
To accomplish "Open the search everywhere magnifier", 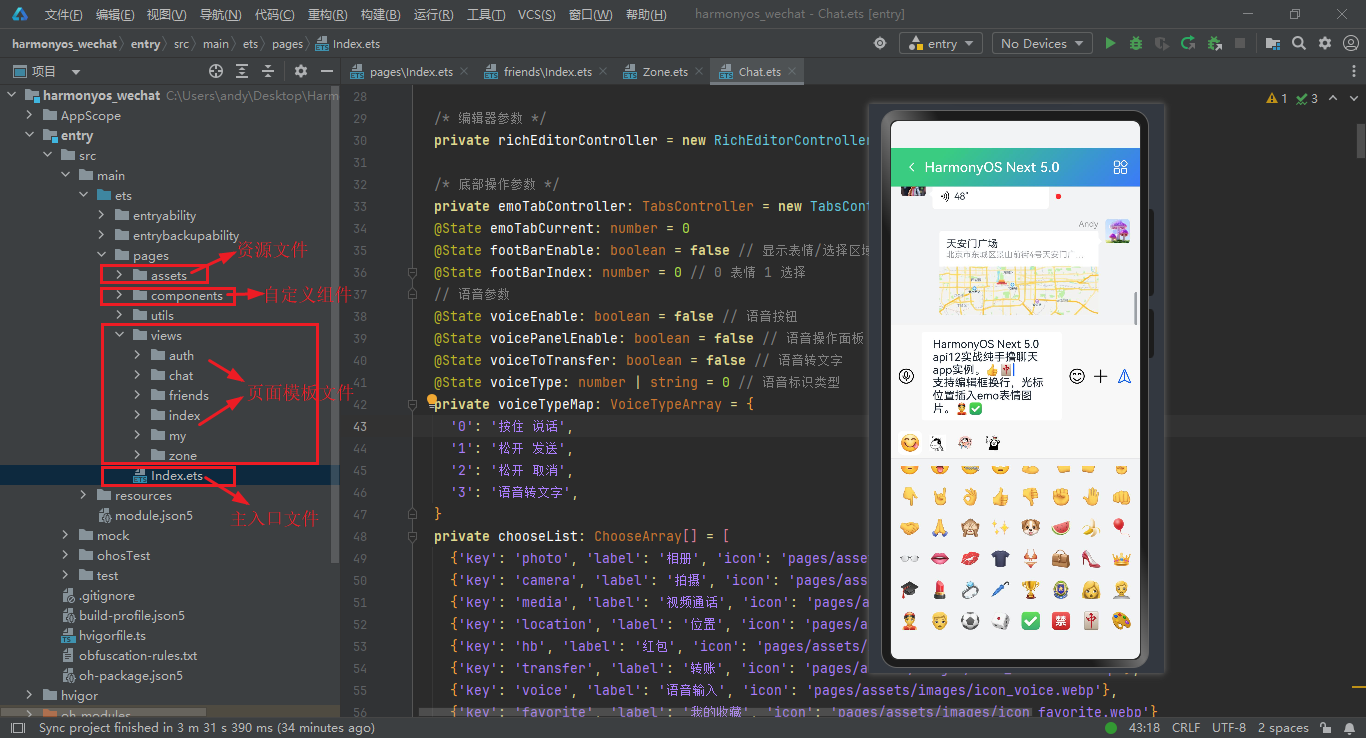I will click(x=1299, y=44).
